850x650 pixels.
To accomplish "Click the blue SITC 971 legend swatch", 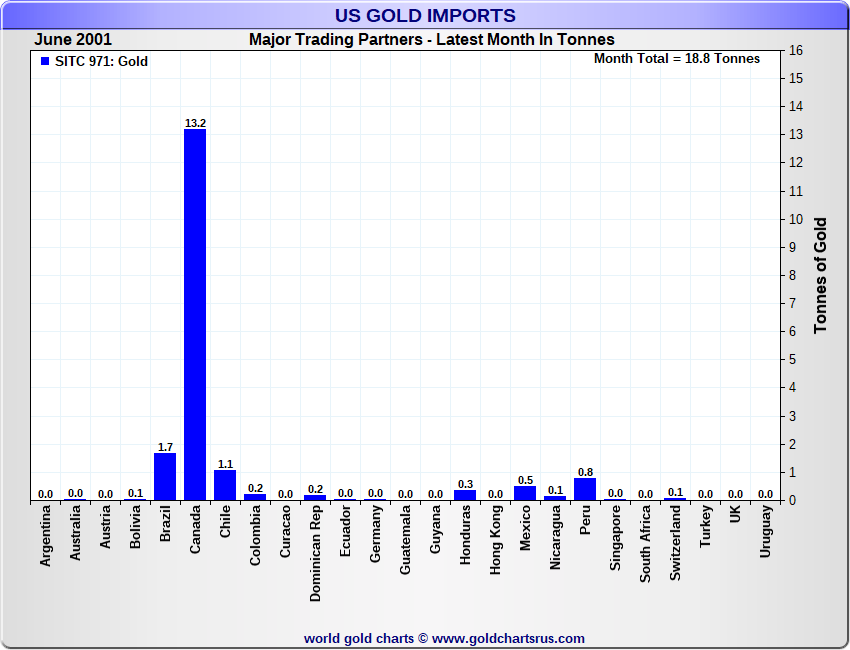I will pyautogui.click(x=45, y=62).
